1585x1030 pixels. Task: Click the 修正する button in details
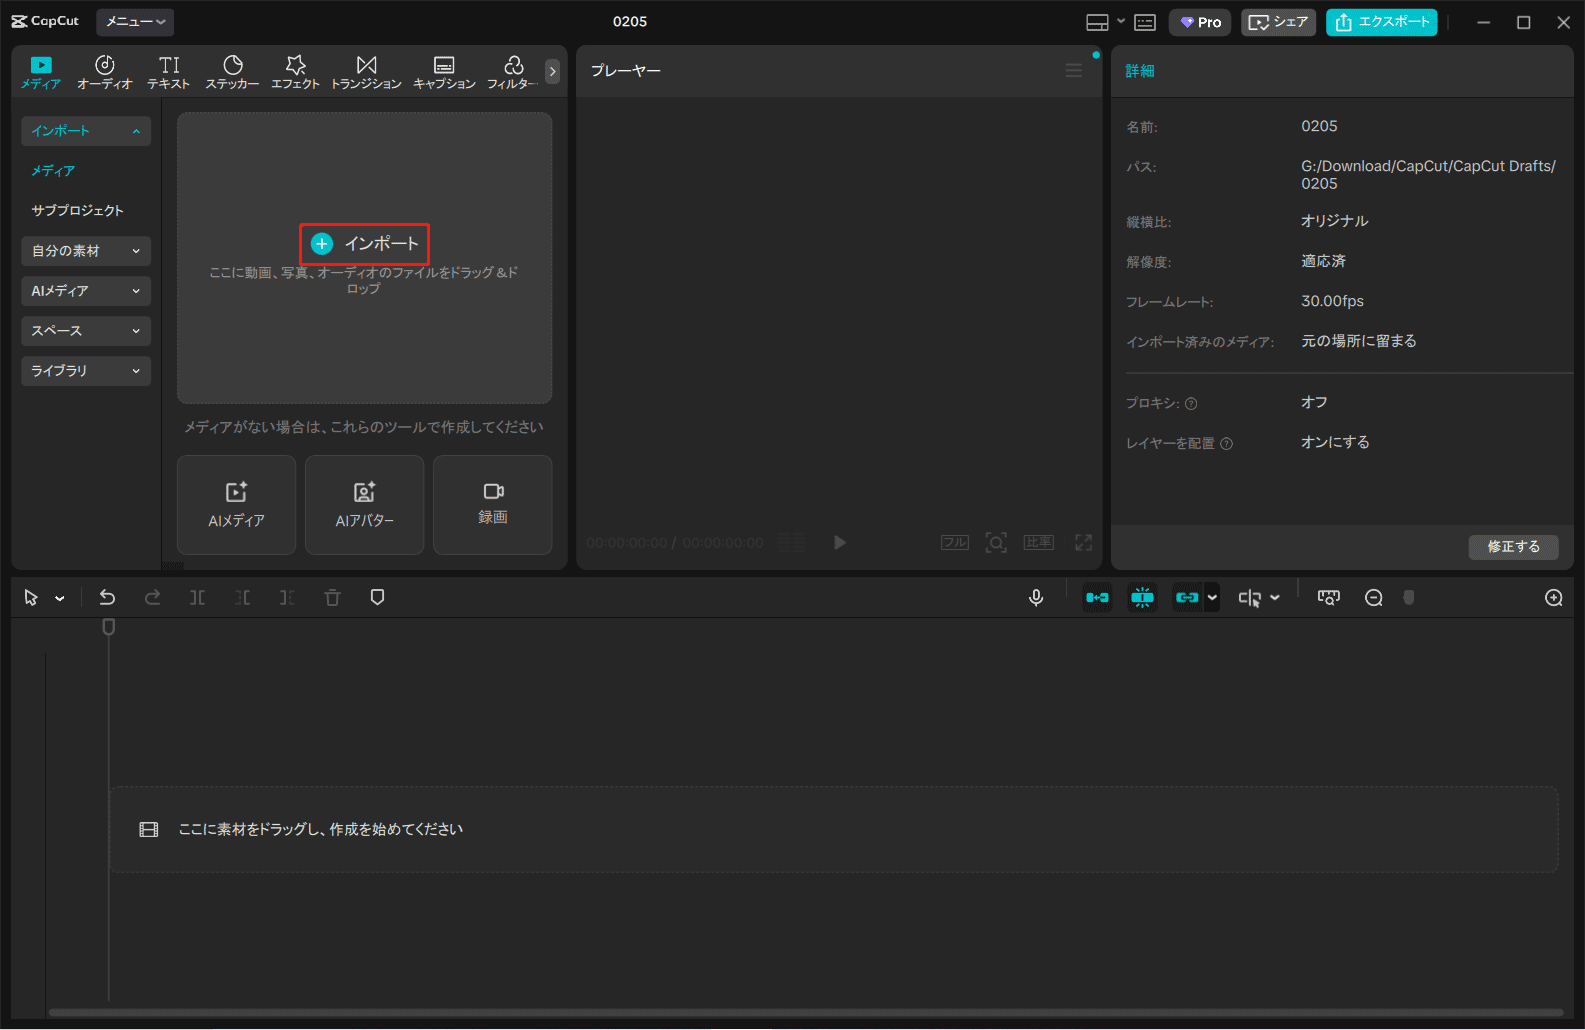tap(1513, 547)
